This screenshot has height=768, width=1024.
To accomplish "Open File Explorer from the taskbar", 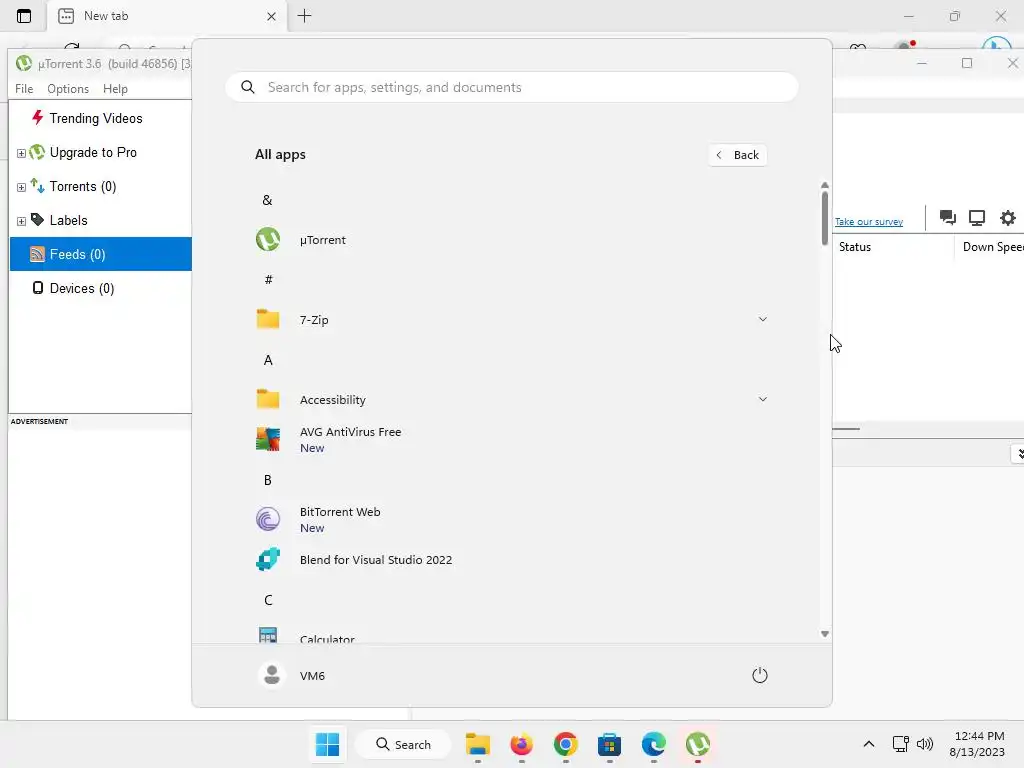I will pos(478,744).
